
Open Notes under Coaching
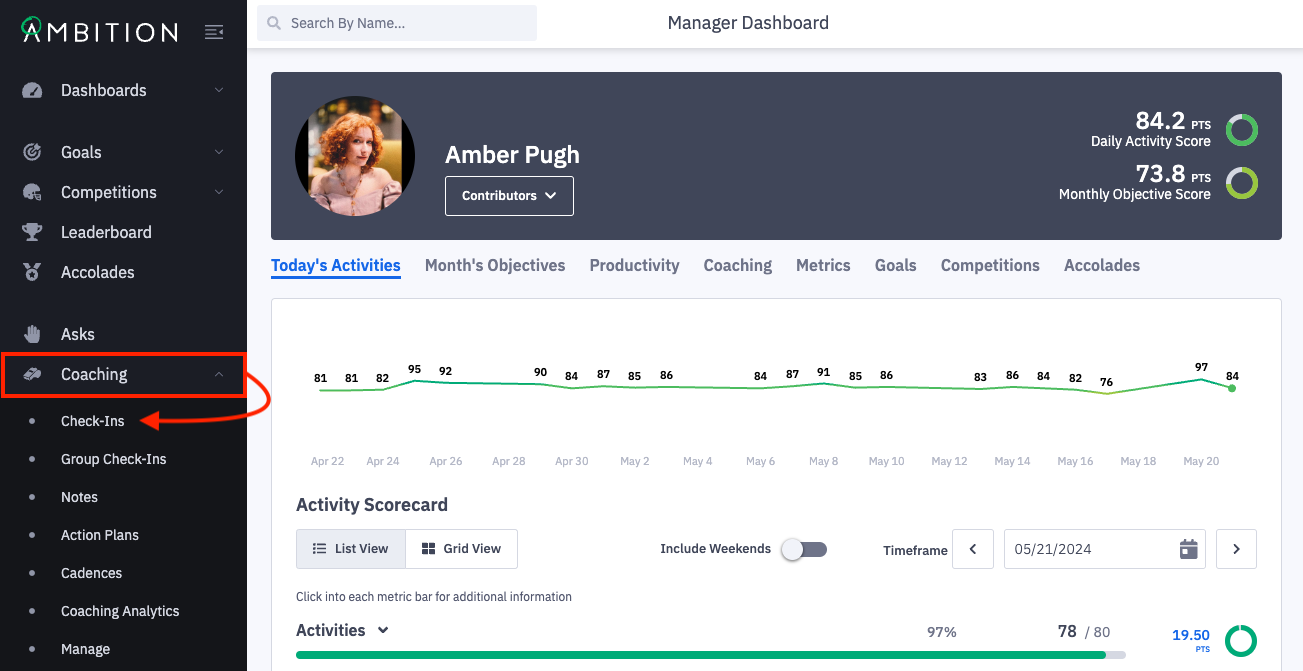(x=80, y=497)
